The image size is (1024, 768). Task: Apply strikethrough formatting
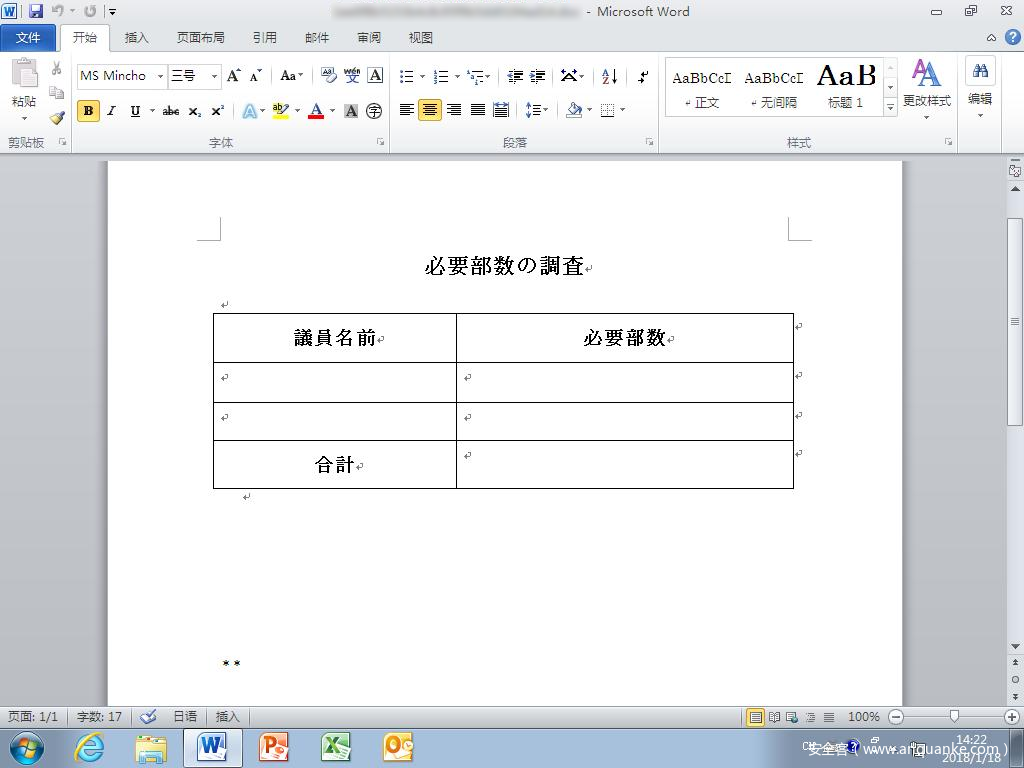coord(171,111)
